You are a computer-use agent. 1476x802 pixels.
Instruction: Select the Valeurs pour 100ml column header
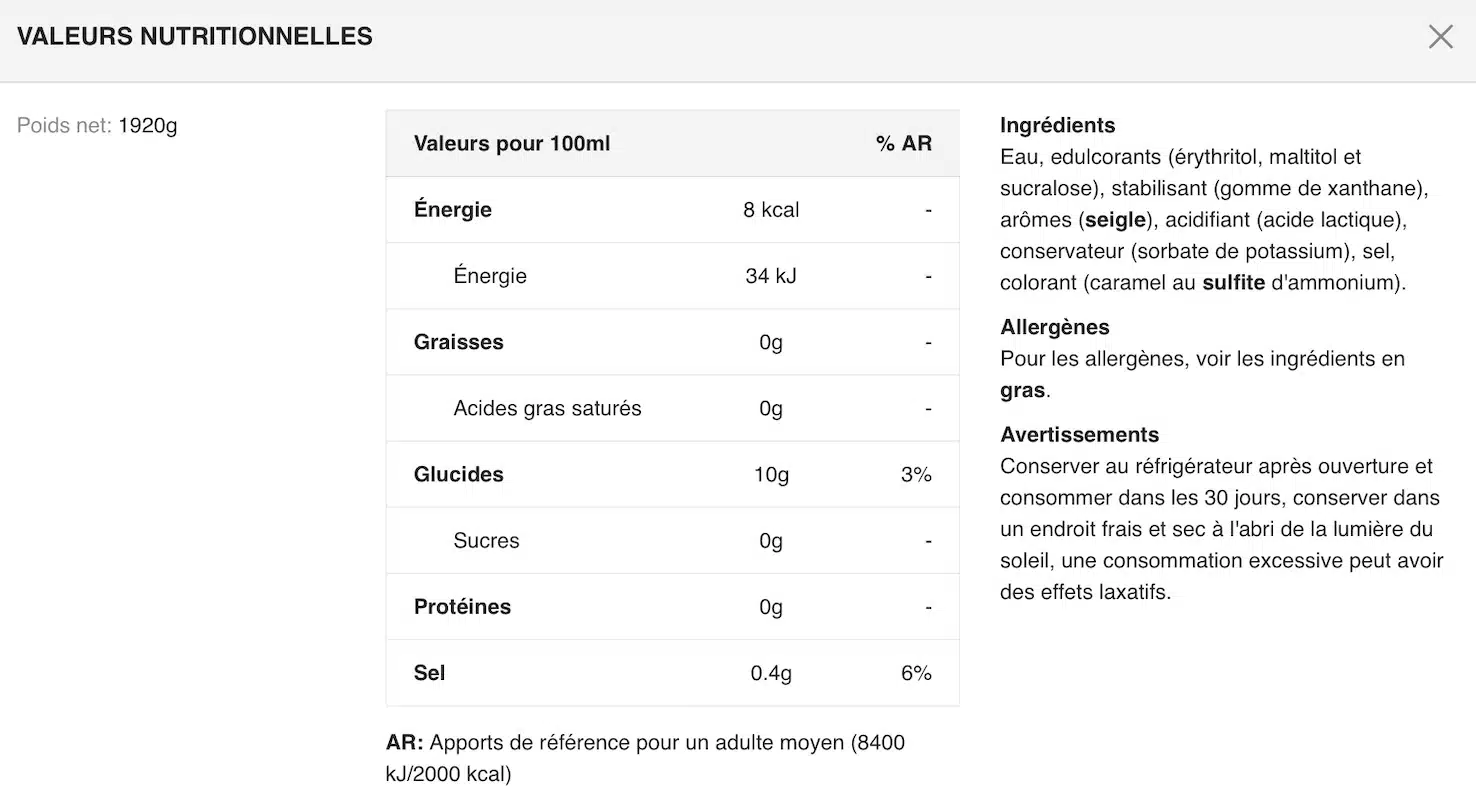(512, 144)
